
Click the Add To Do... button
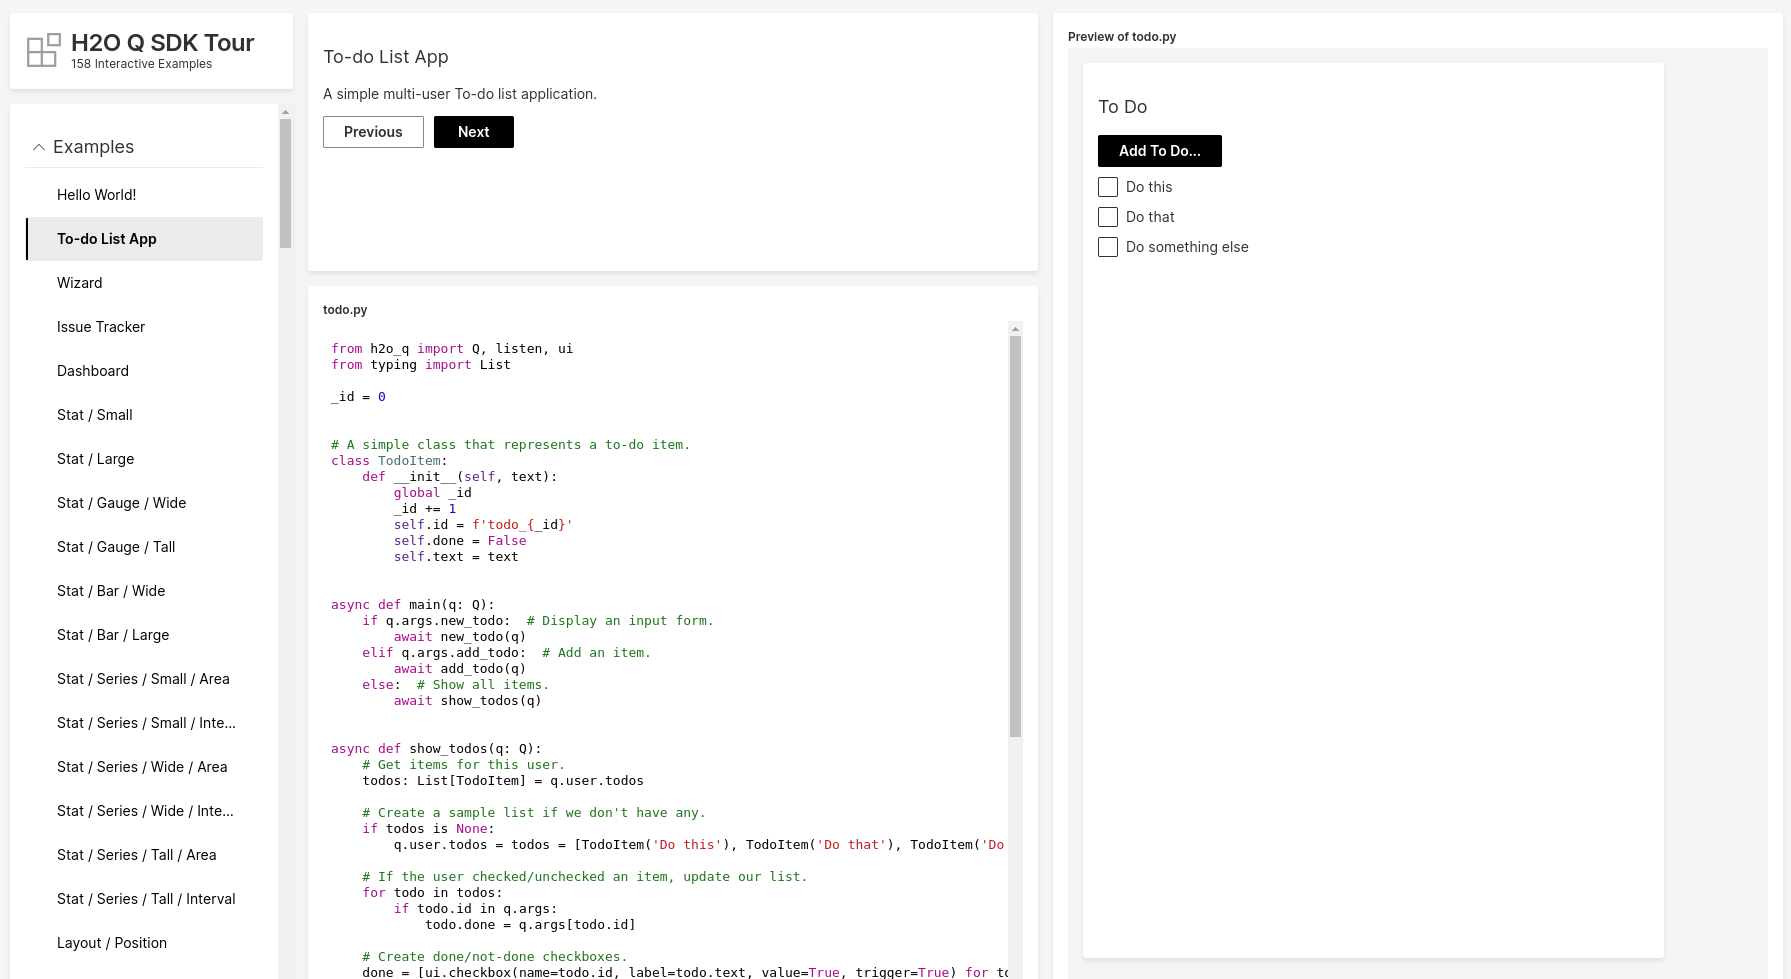click(1159, 151)
